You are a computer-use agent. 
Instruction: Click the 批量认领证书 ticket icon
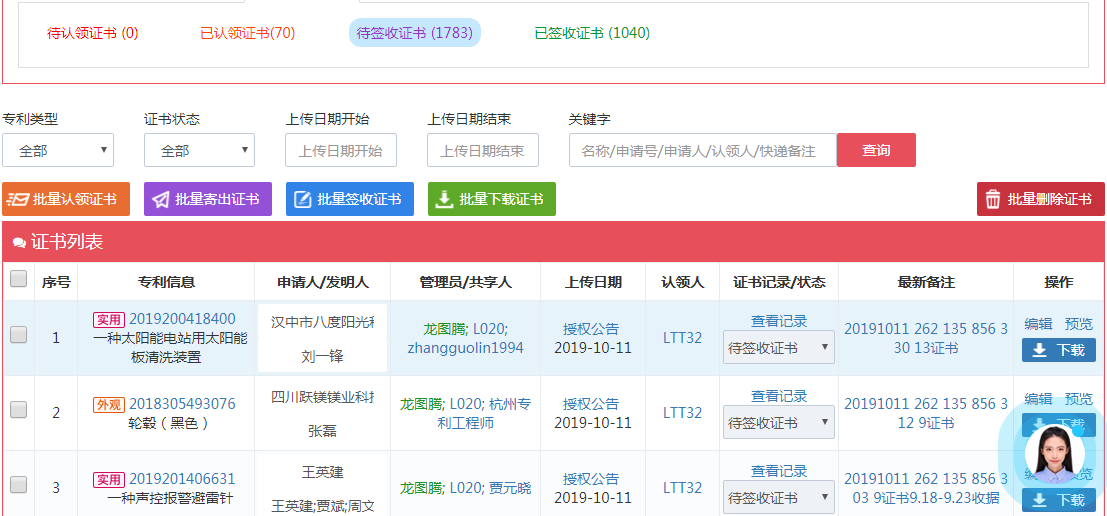coord(19,199)
